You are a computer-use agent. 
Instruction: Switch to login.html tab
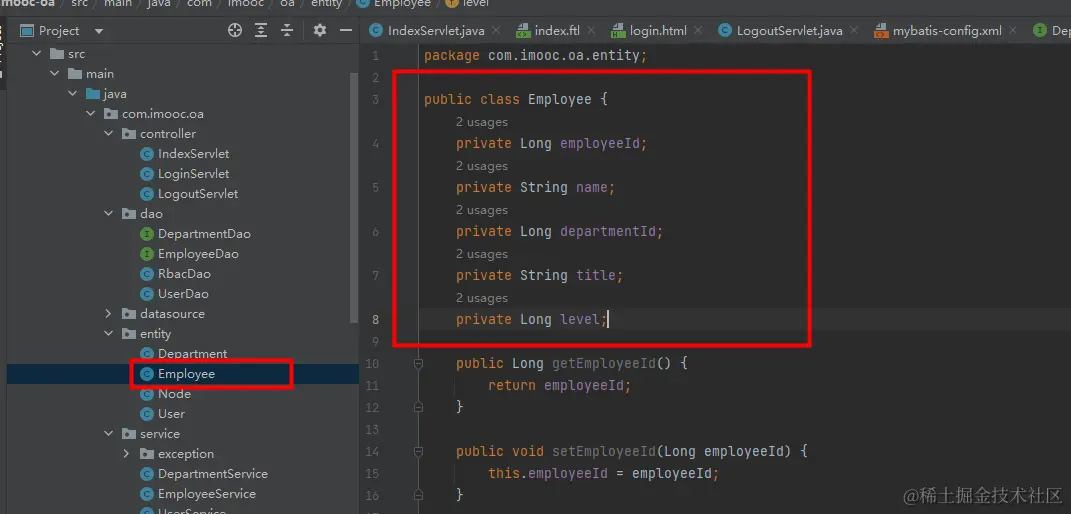pos(658,31)
